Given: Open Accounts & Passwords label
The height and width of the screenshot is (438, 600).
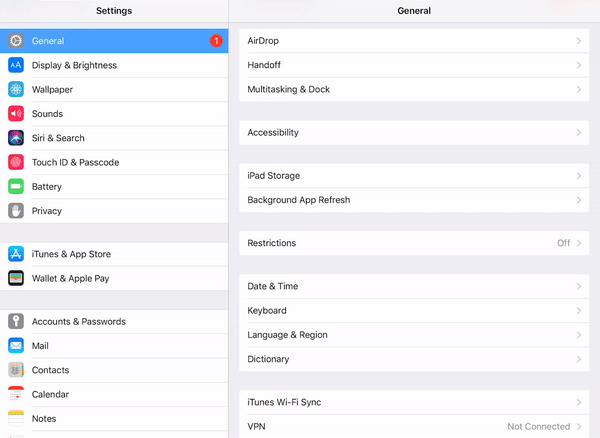Looking at the screenshot, I should 79,322.
